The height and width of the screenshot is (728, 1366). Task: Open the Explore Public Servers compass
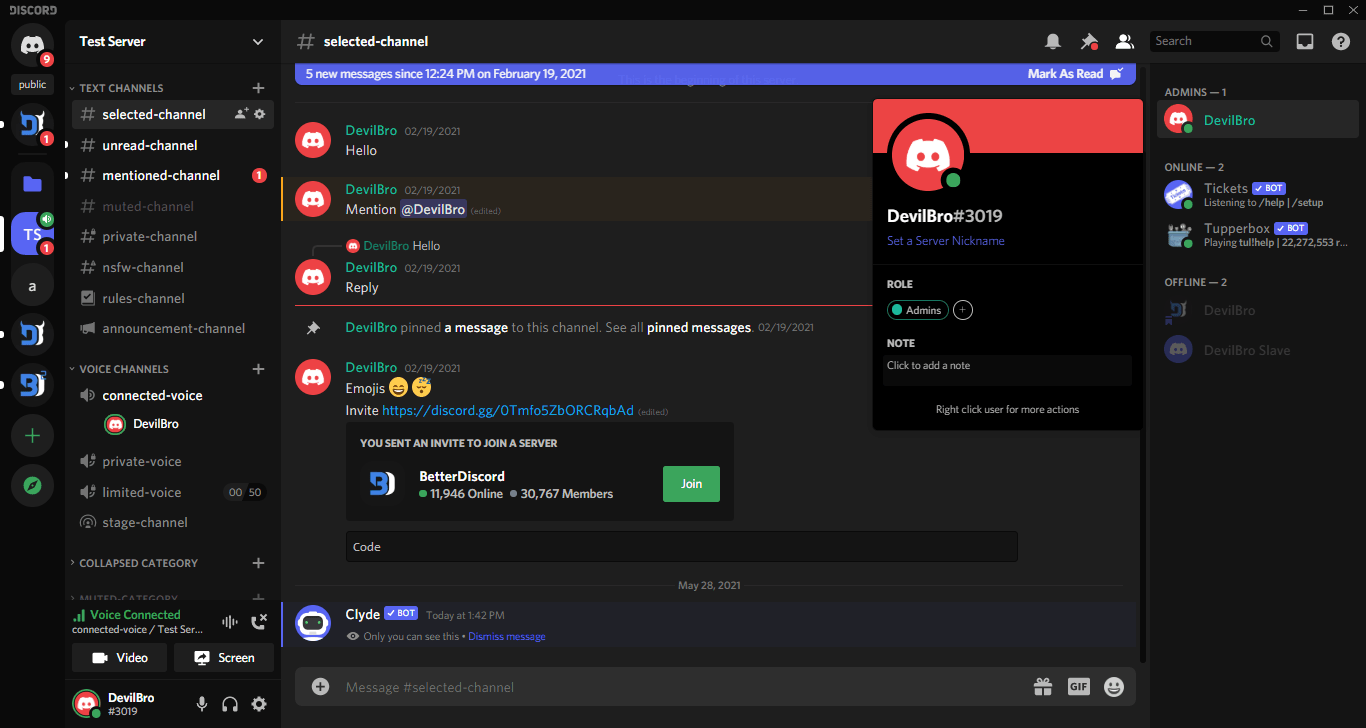(x=32, y=486)
